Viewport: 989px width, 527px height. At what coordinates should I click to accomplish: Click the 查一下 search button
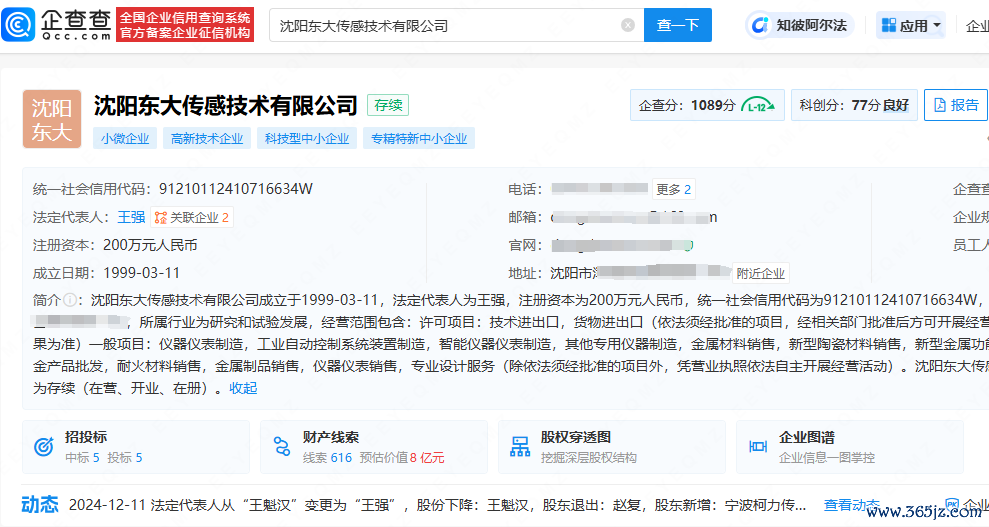tap(677, 25)
